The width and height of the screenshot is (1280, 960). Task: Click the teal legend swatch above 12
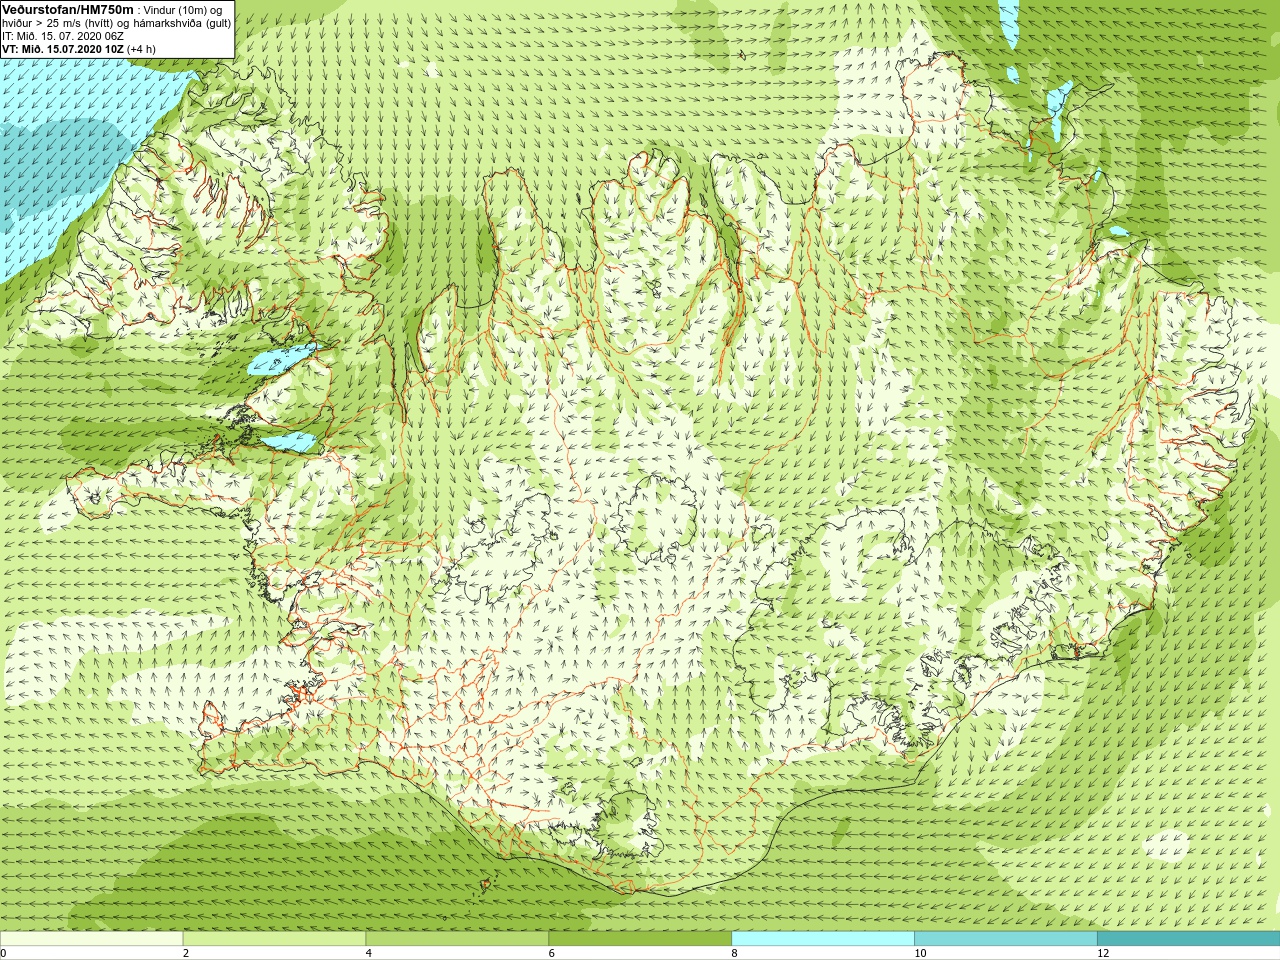coord(1188,939)
